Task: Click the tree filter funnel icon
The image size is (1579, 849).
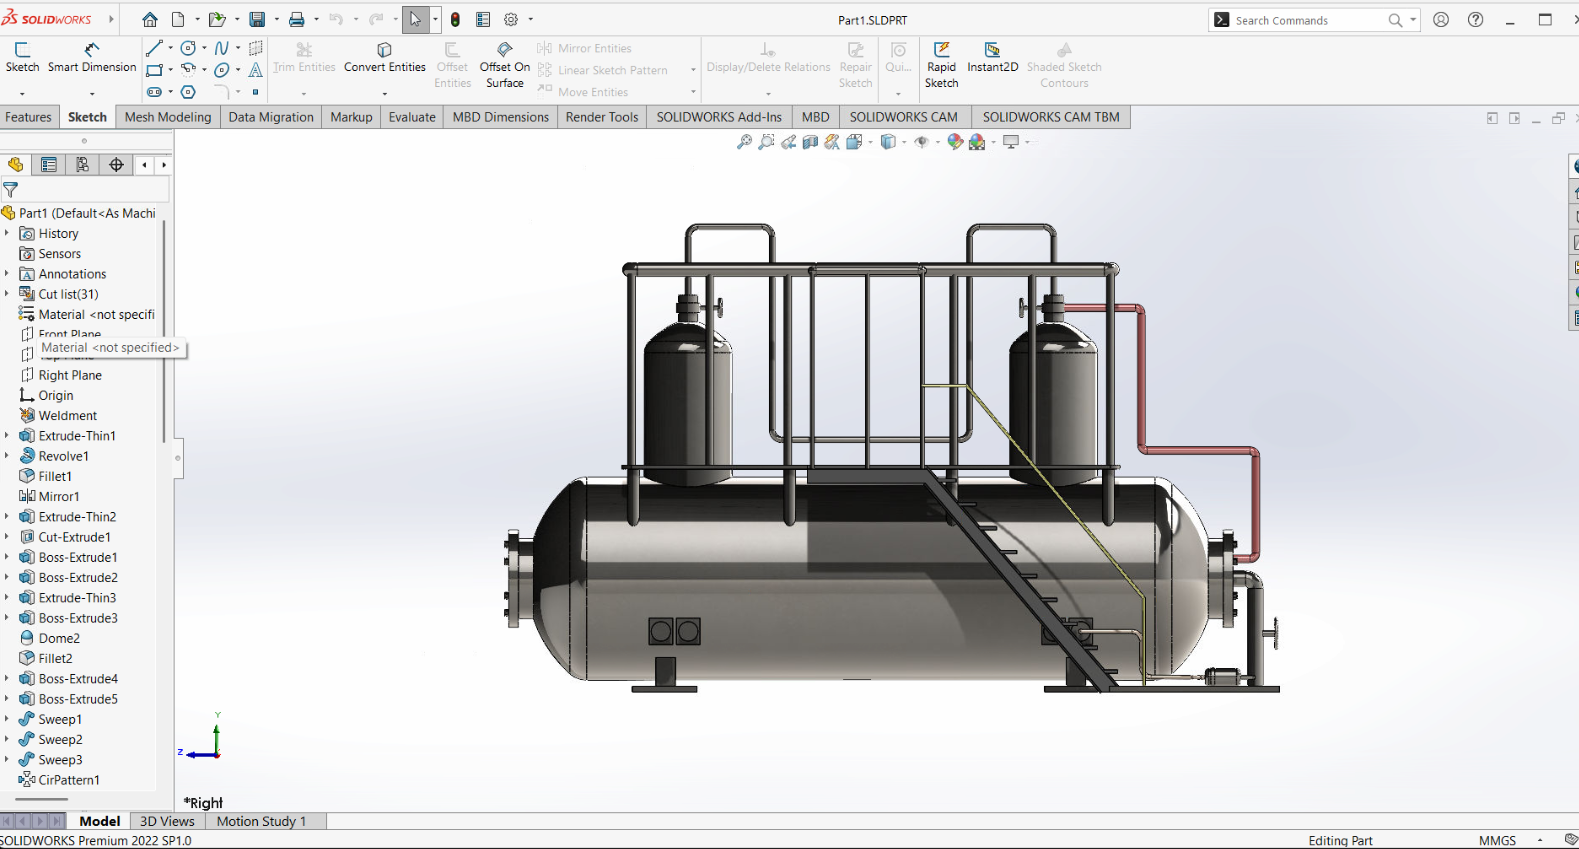Action: (x=11, y=189)
